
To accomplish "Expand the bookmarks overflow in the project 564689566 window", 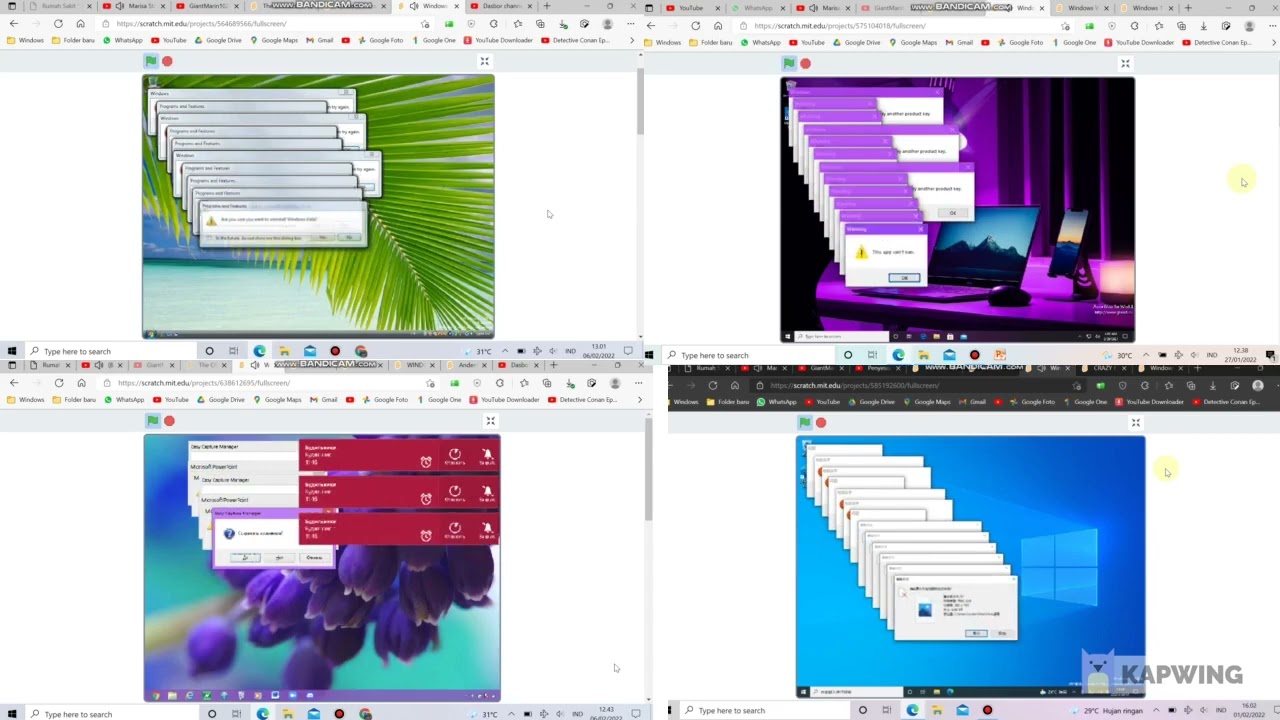I will point(631,40).
